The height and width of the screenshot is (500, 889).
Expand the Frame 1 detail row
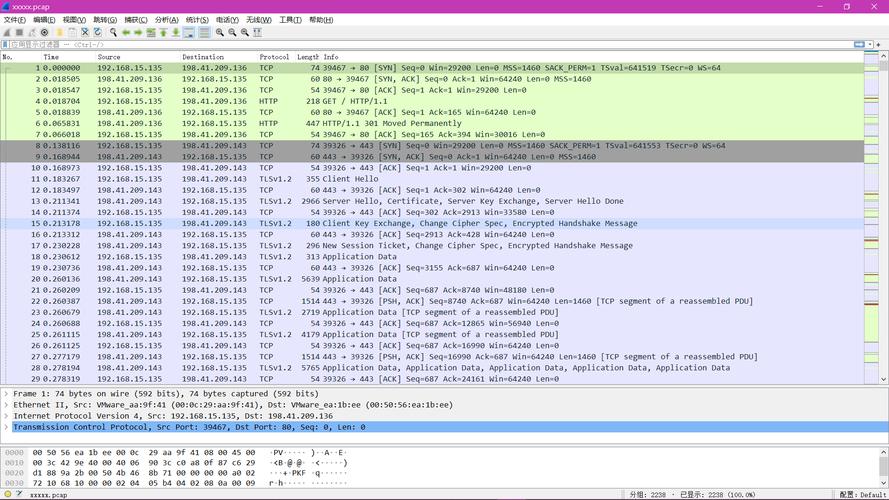pos(6,393)
